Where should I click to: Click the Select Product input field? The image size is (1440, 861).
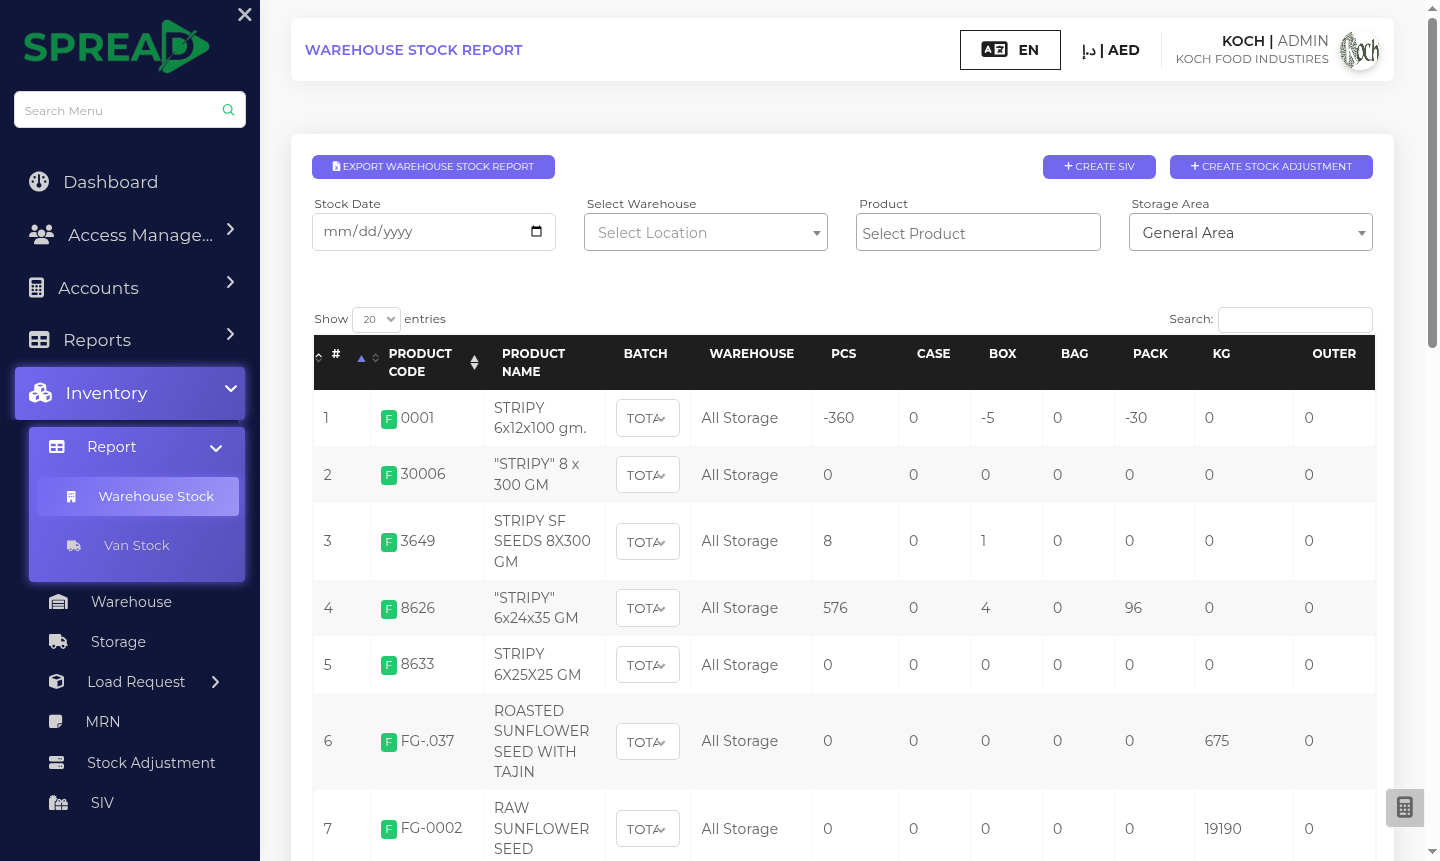click(x=978, y=232)
